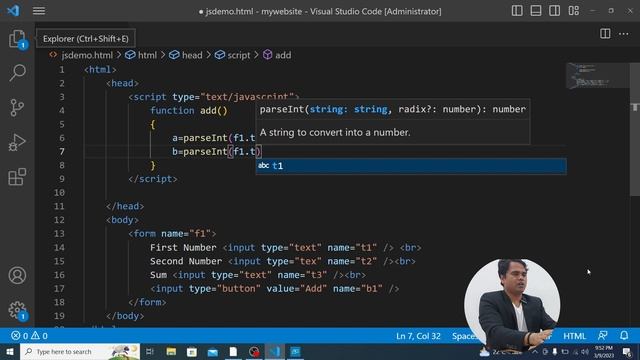The width and height of the screenshot is (640, 360).
Task: Select the script breadcrumb item
Action: coord(233,55)
